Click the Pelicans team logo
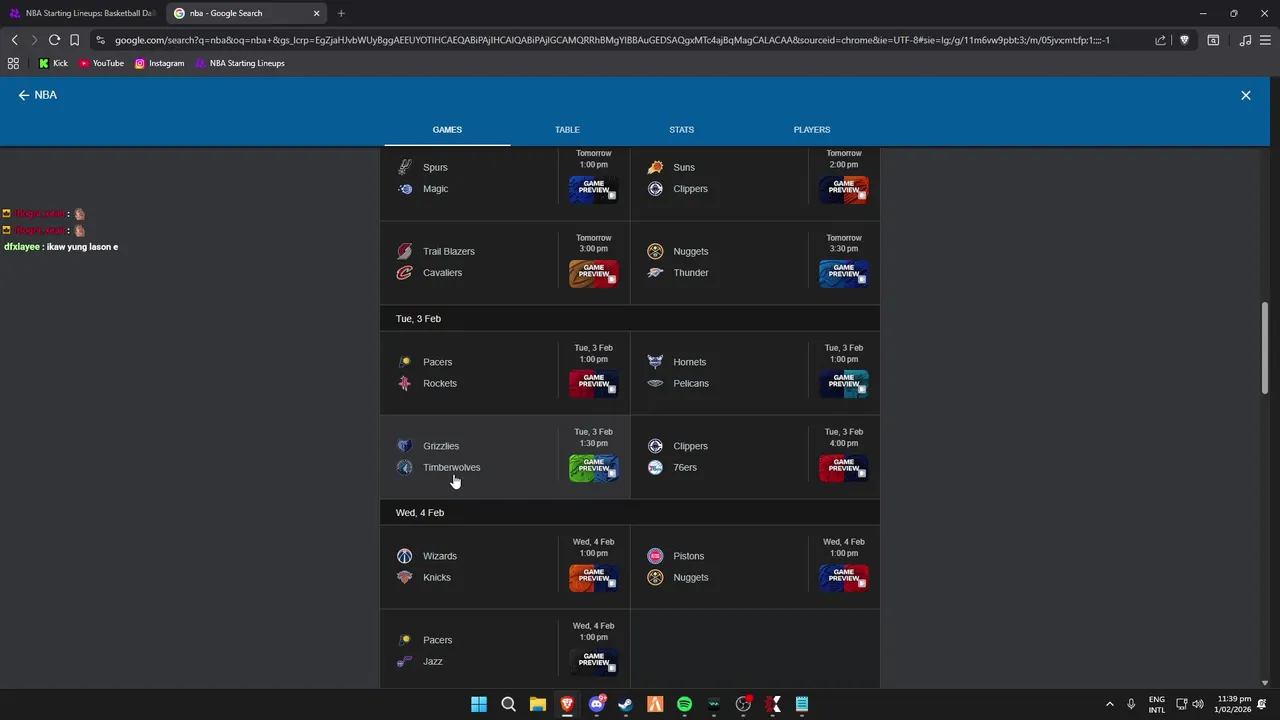The height and width of the screenshot is (720, 1280). [655, 383]
